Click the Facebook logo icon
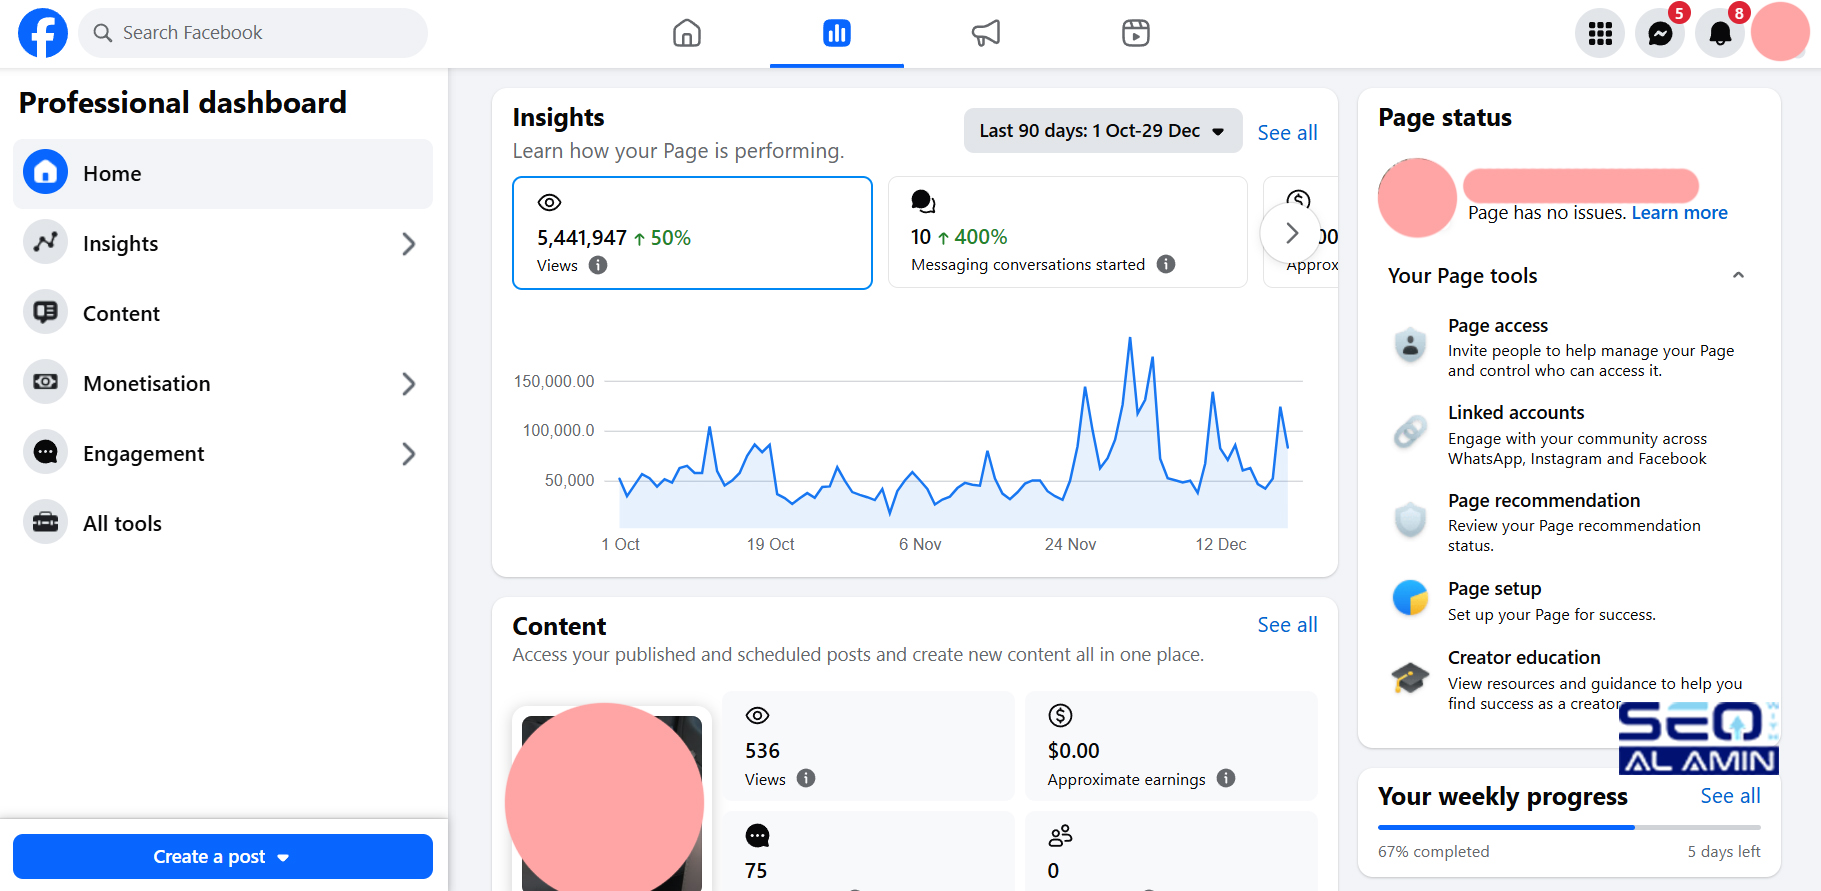Viewport: 1821px width, 891px height. pos(43,33)
